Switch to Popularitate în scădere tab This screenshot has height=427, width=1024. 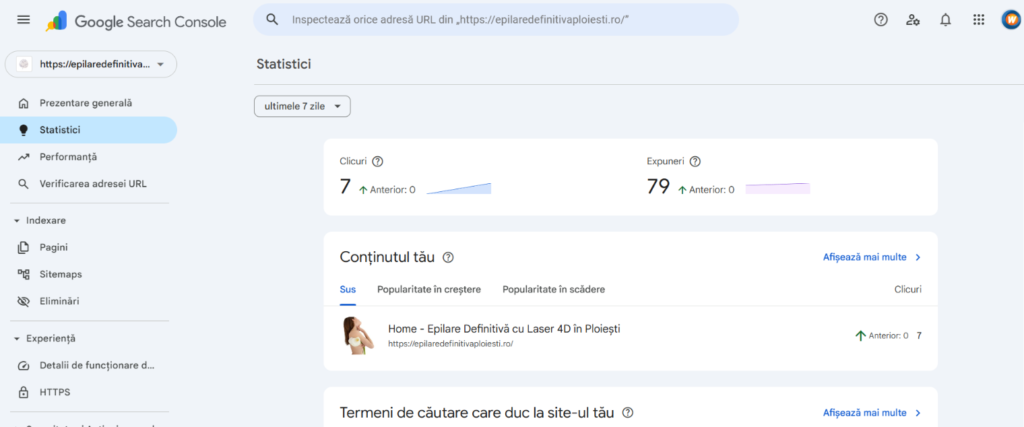(x=553, y=290)
